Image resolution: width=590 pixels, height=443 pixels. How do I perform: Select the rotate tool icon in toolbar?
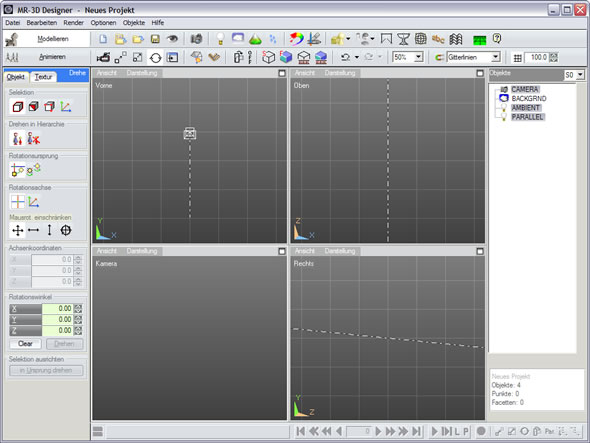coord(155,58)
